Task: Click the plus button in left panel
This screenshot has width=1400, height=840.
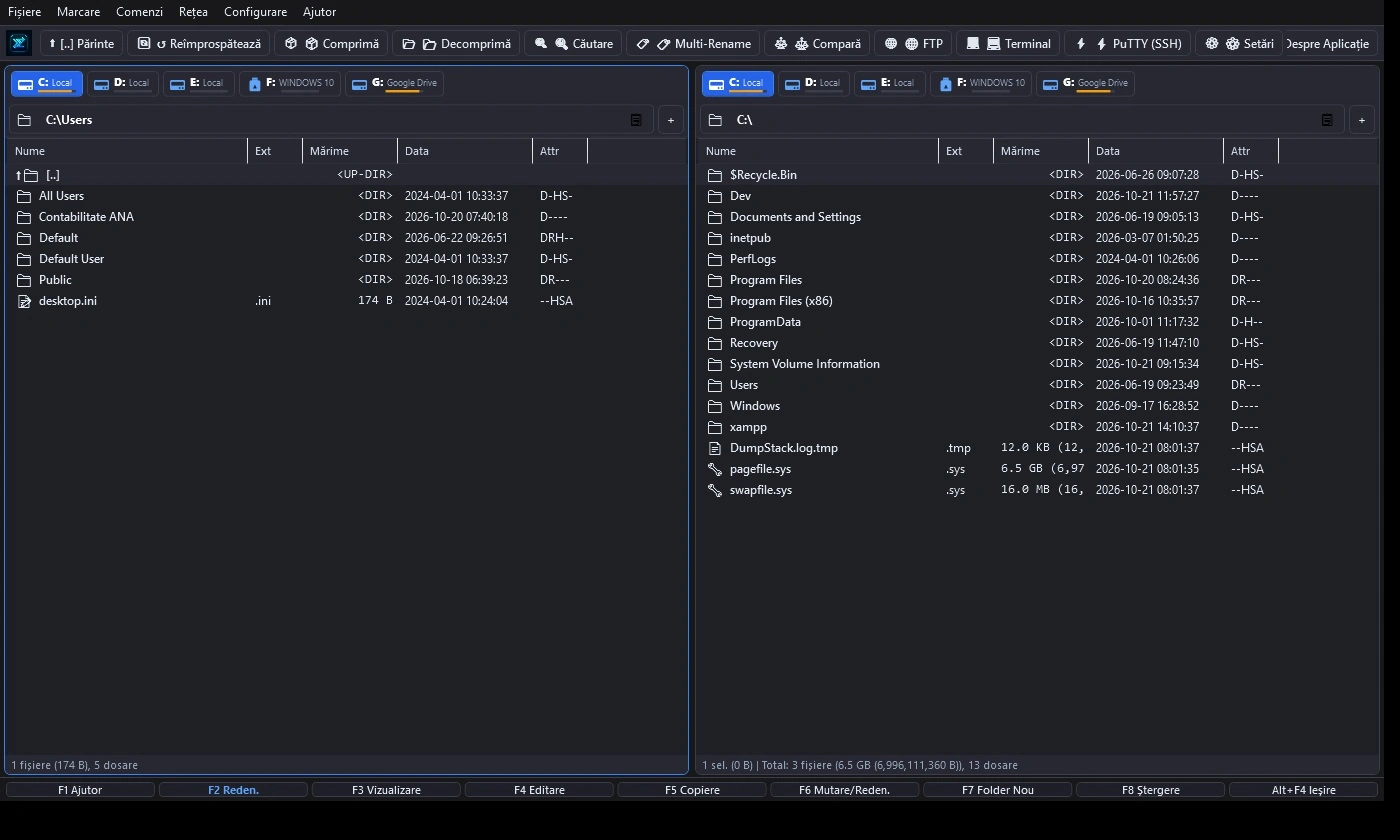Action: [x=671, y=120]
